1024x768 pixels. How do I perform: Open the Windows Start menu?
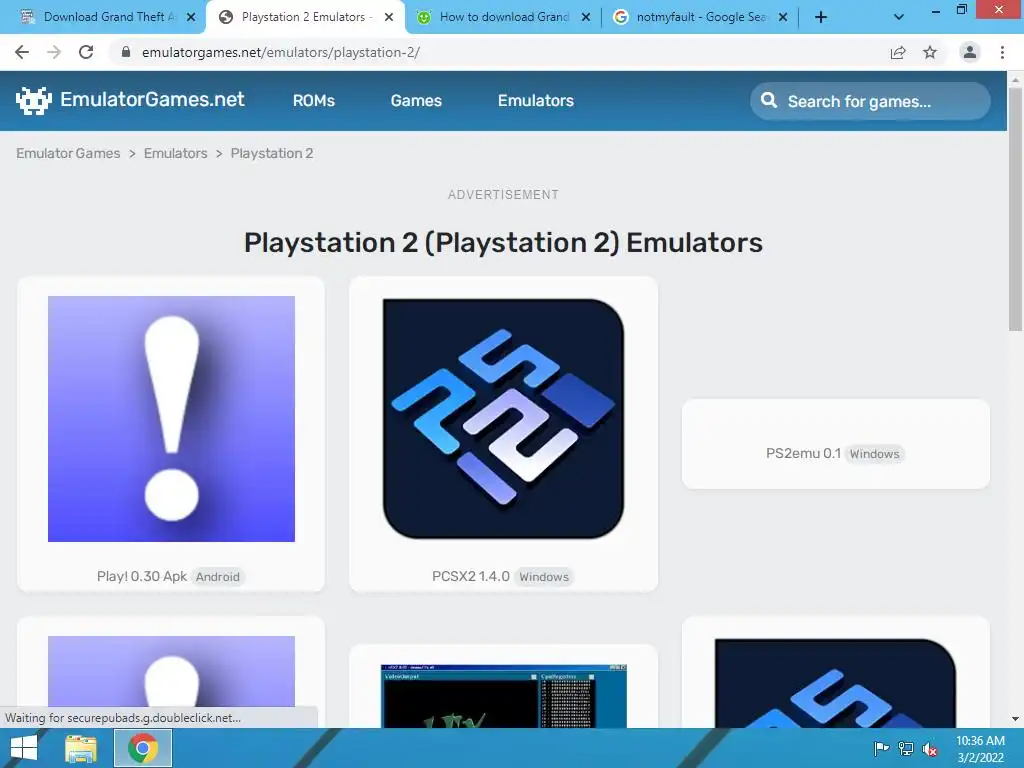pyautogui.click(x=24, y=748)
